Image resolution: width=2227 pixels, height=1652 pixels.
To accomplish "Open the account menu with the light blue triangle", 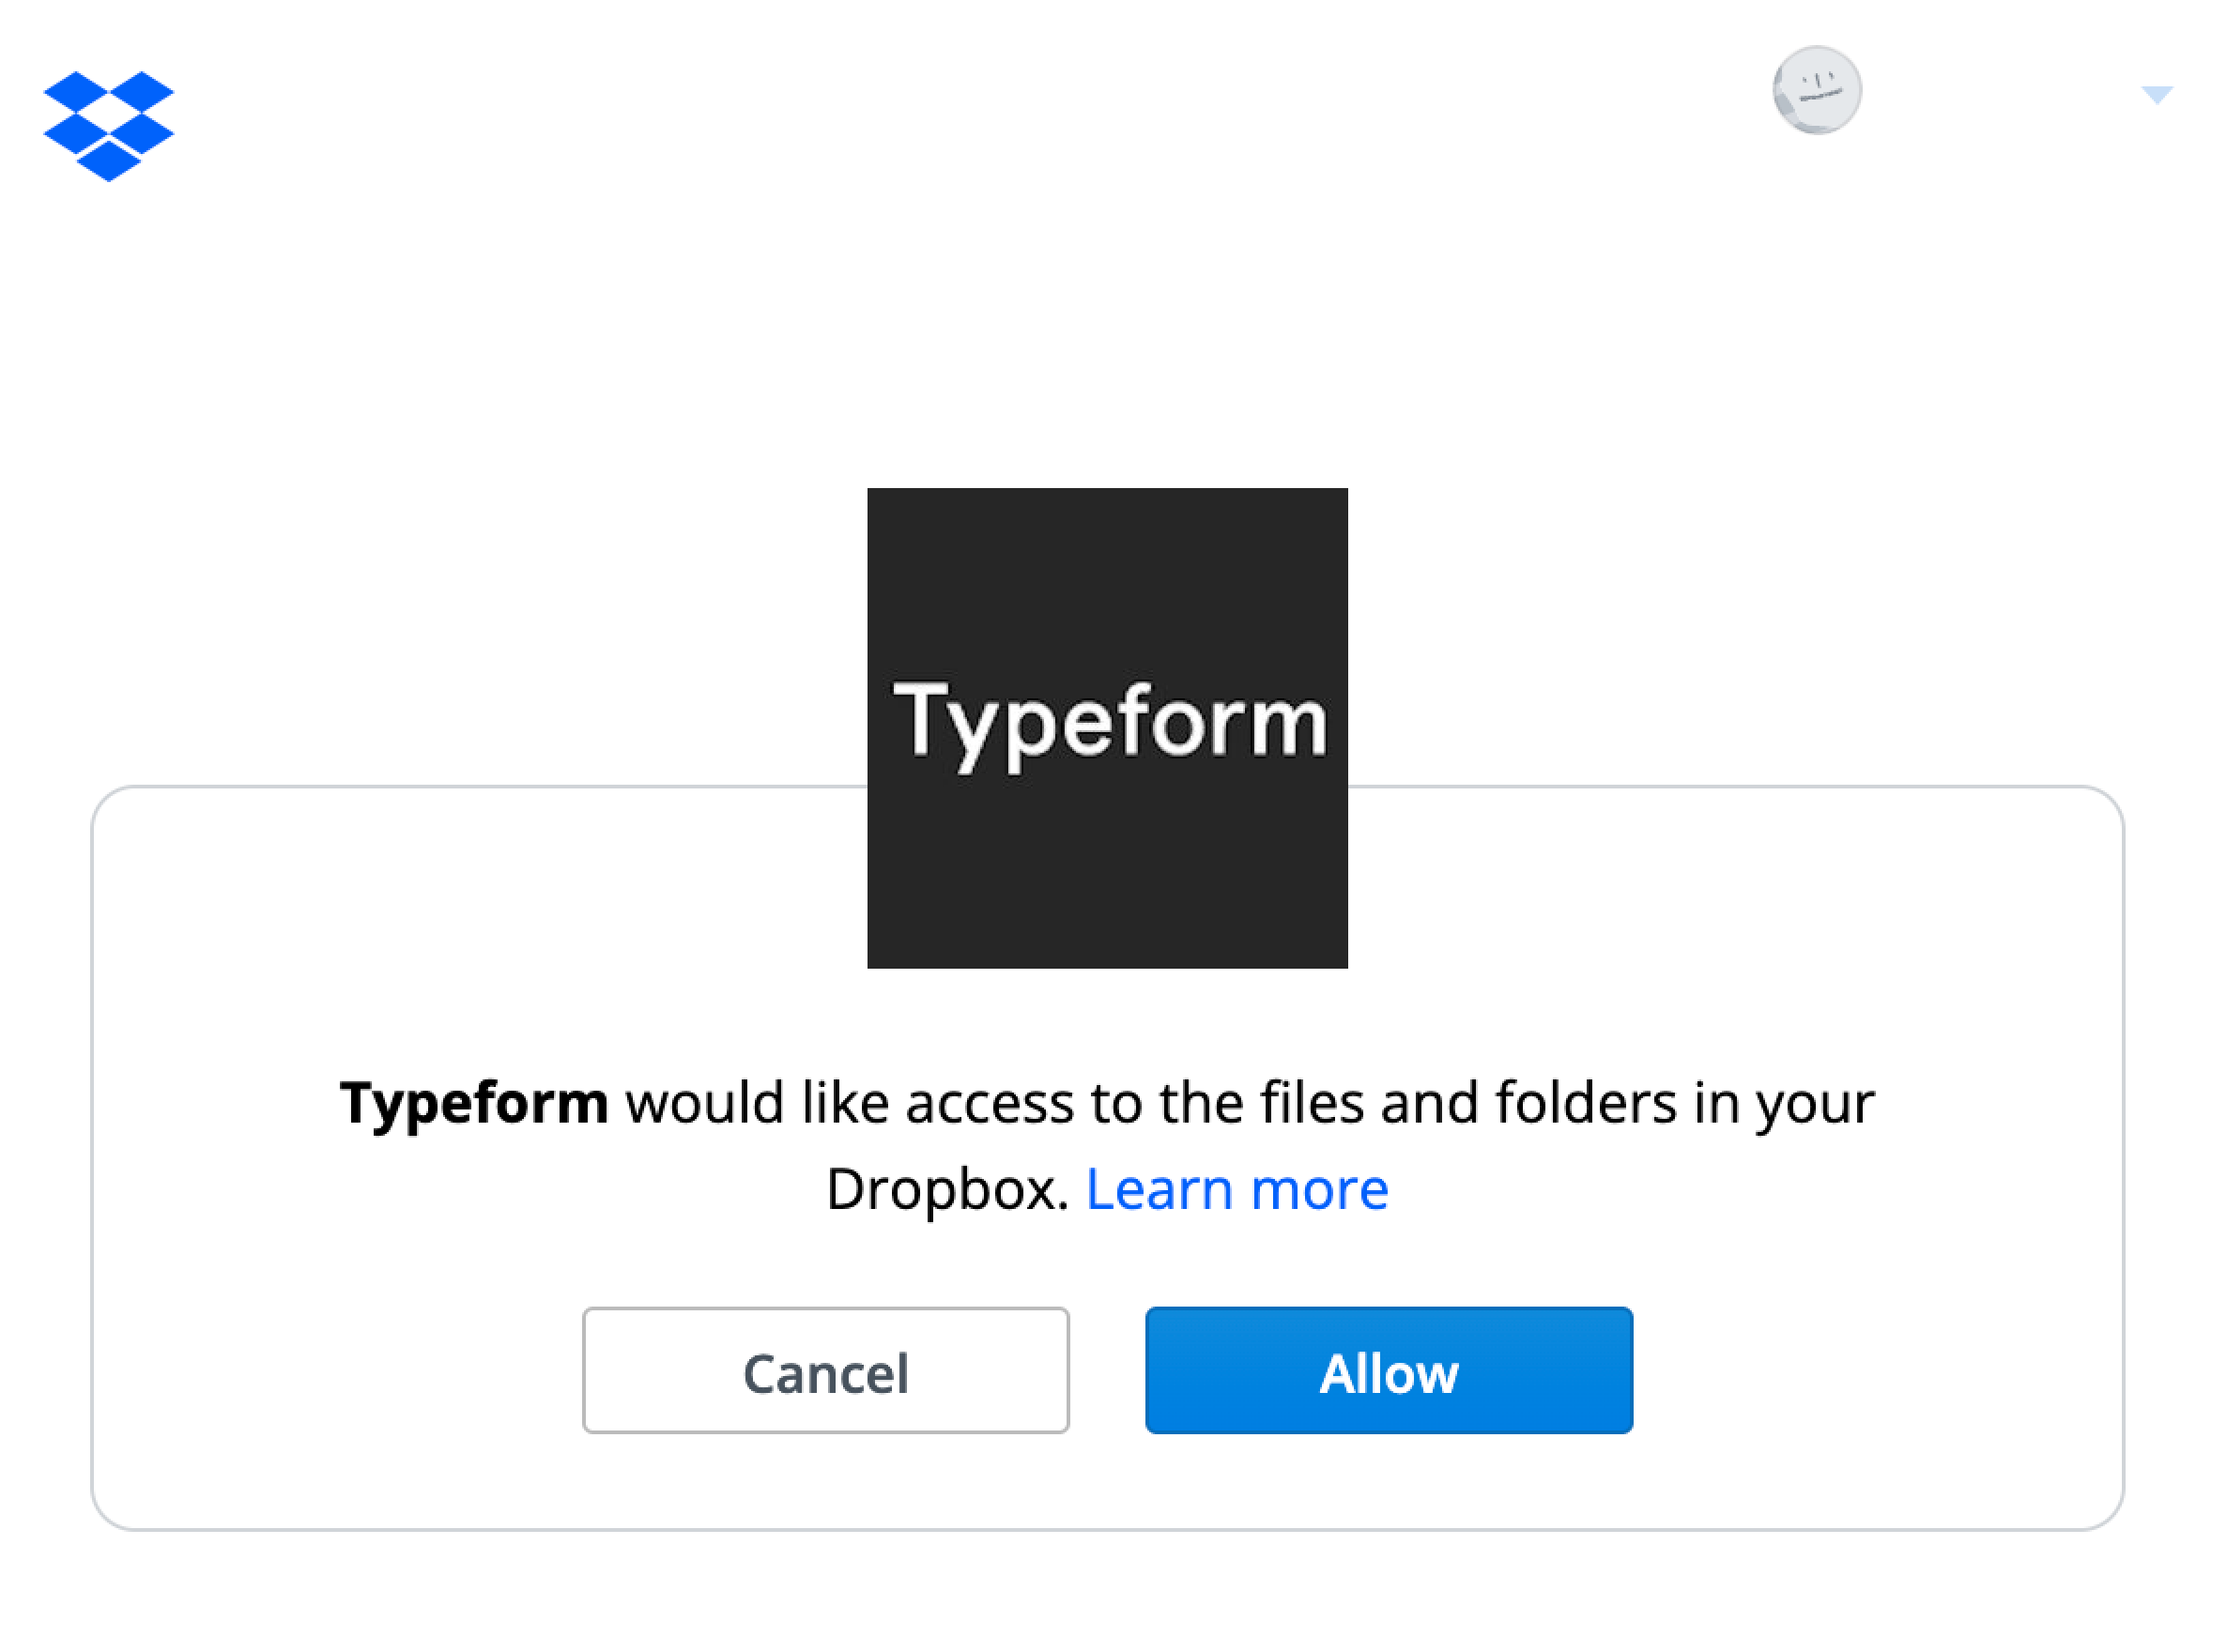I will coord(2157,95).
